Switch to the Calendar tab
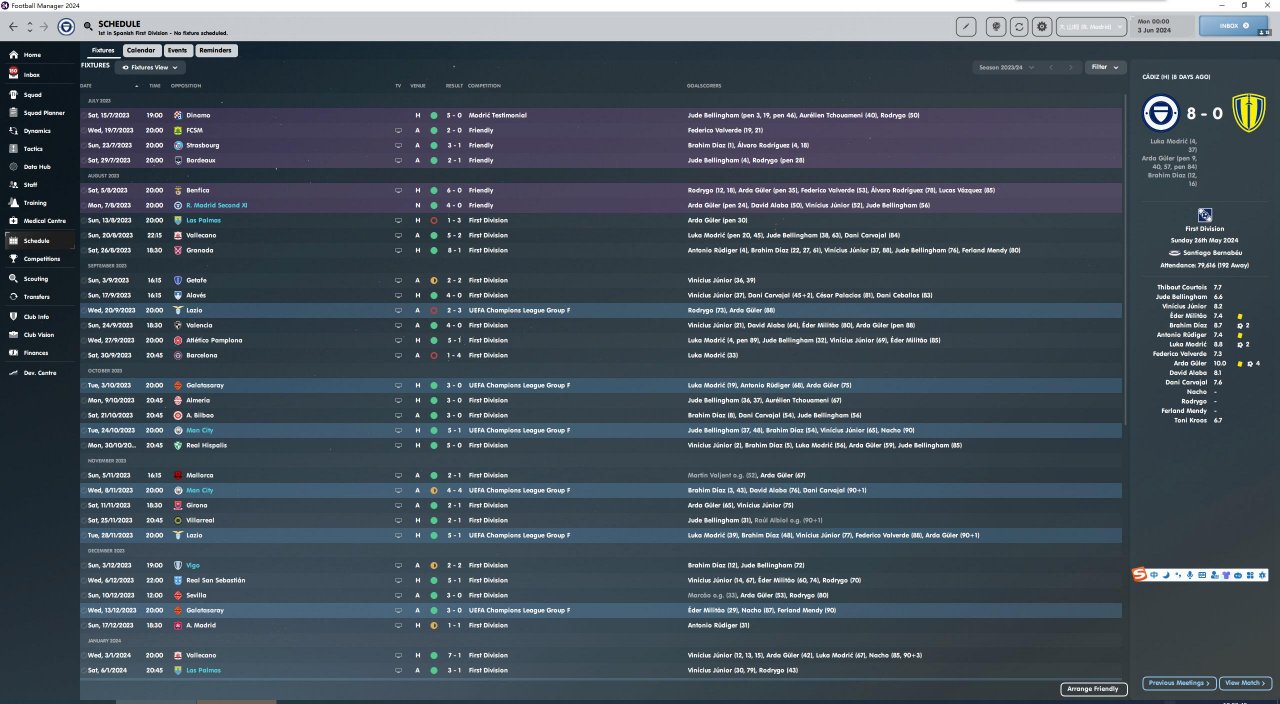The height and width of the screenshot is (704, 1280). pyautogui.click(x=141, y=50)
